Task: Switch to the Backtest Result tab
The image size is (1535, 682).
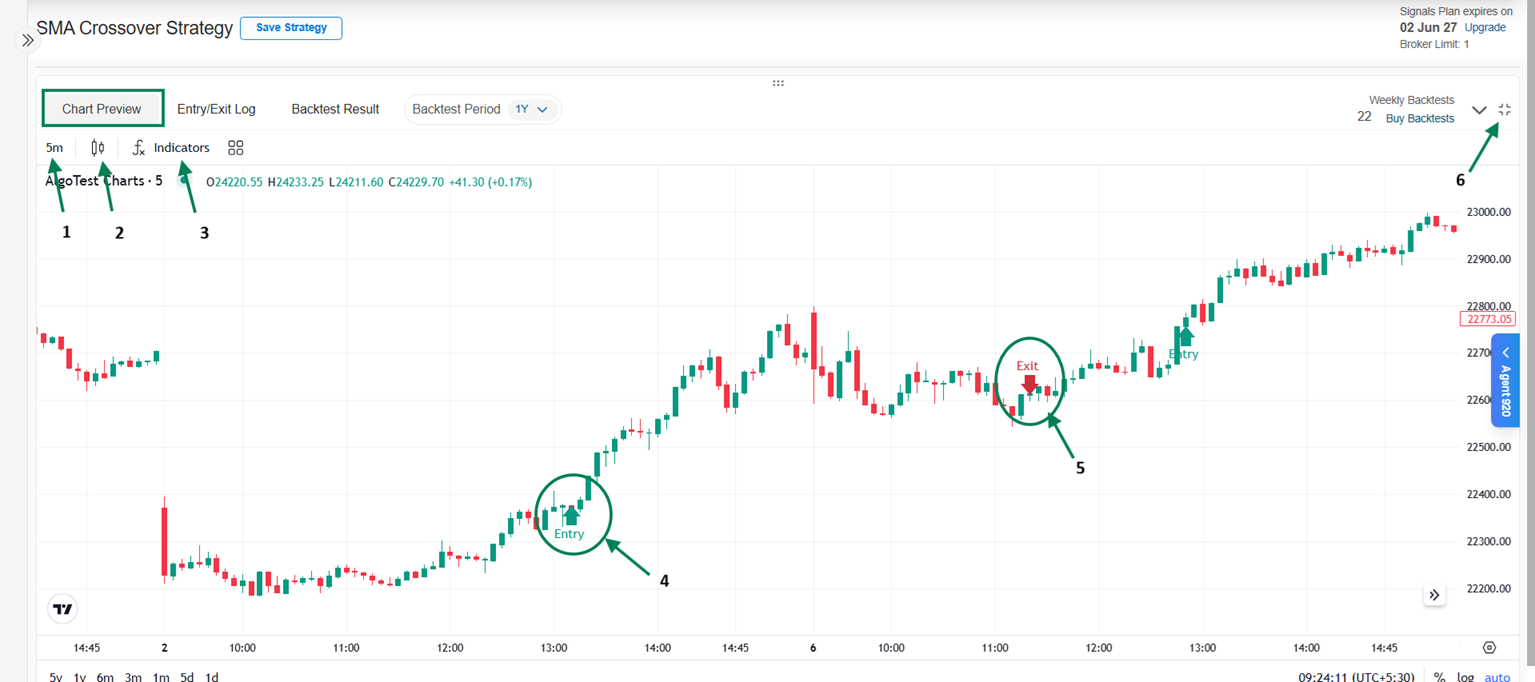Action: click(335, 109)
